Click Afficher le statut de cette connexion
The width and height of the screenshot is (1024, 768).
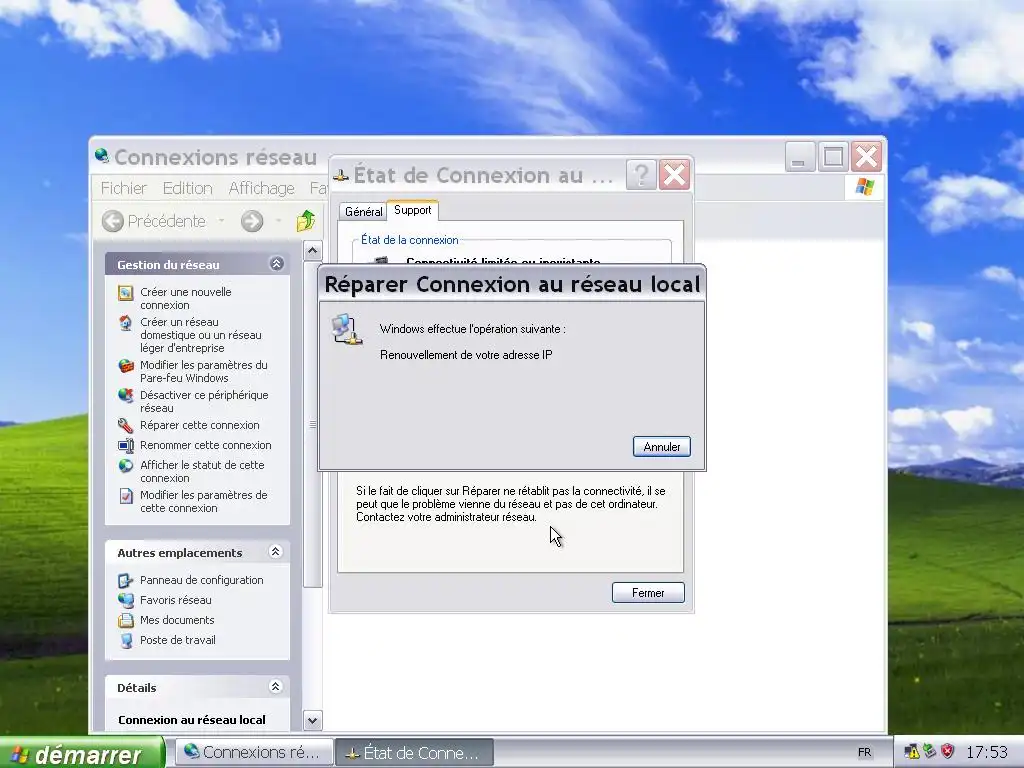[x=202, y=472]
